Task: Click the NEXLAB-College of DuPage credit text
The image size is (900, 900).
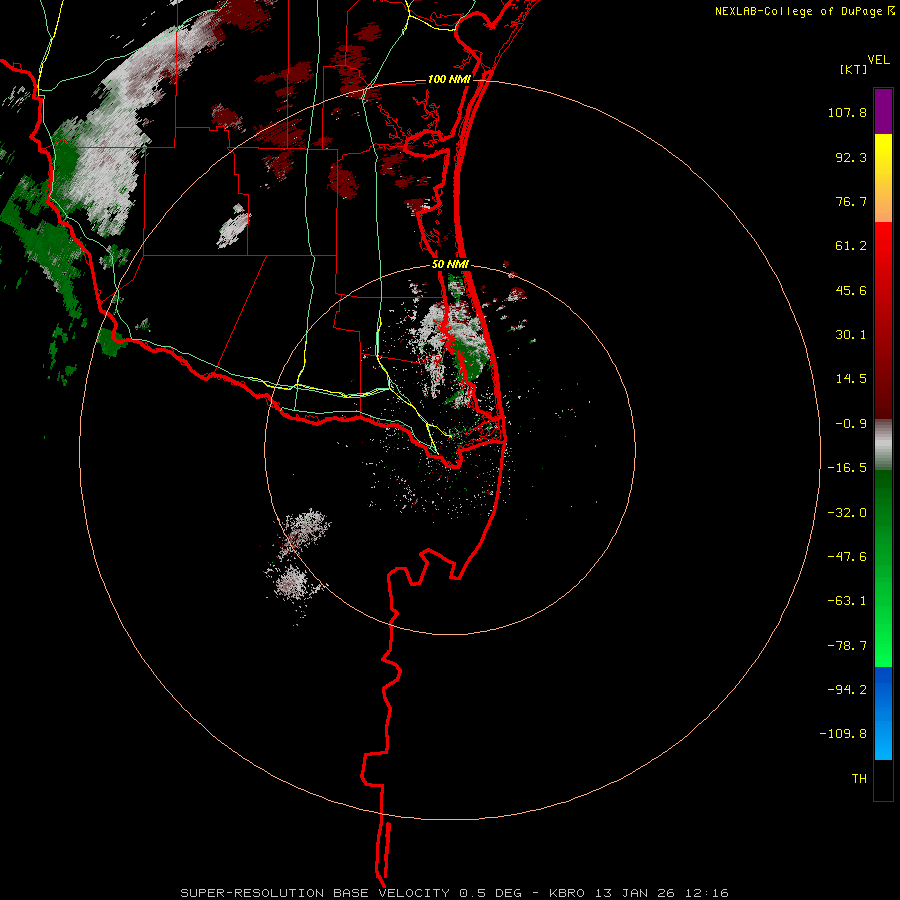Action: point(798,11)
